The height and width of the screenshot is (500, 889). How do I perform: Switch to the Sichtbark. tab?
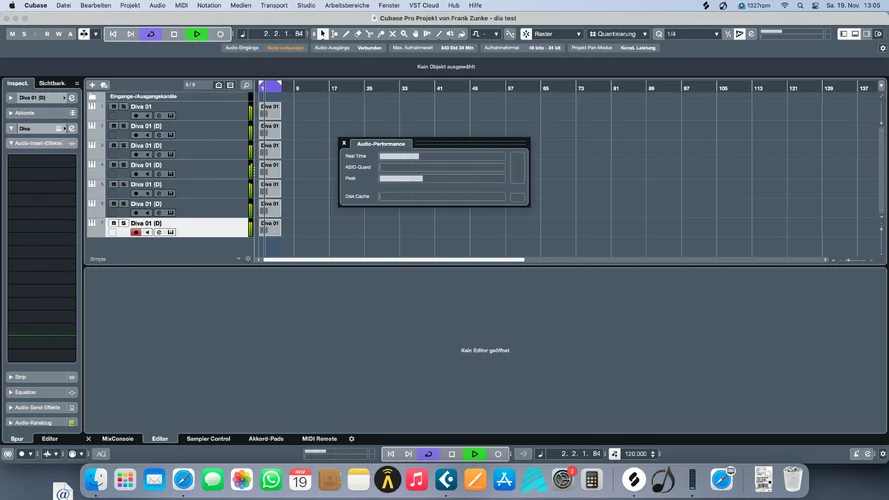[53, 83]
